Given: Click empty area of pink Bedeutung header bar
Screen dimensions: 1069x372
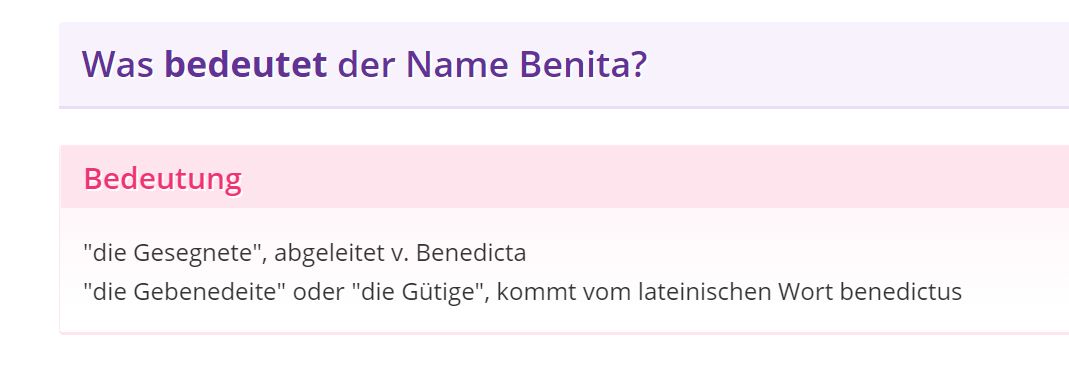Looking at the screenshot, I should [x=654, y=177].
